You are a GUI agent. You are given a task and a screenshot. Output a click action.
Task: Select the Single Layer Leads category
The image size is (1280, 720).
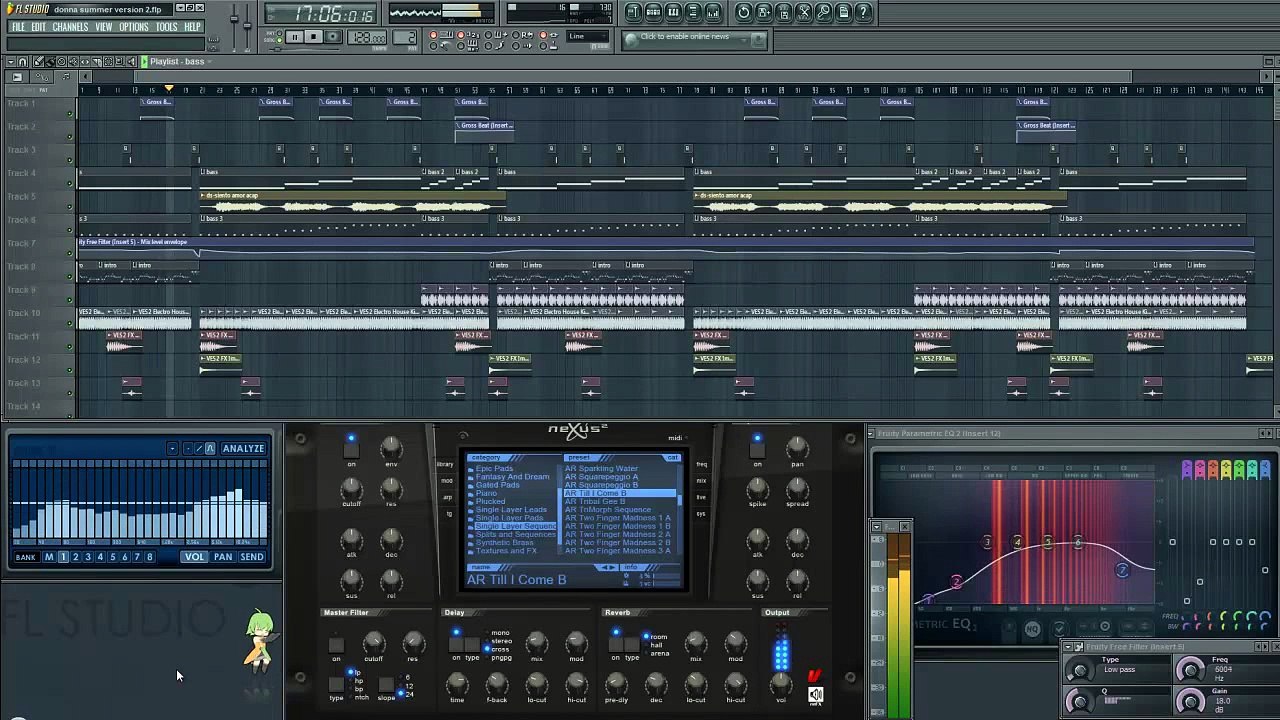[511, 510]
